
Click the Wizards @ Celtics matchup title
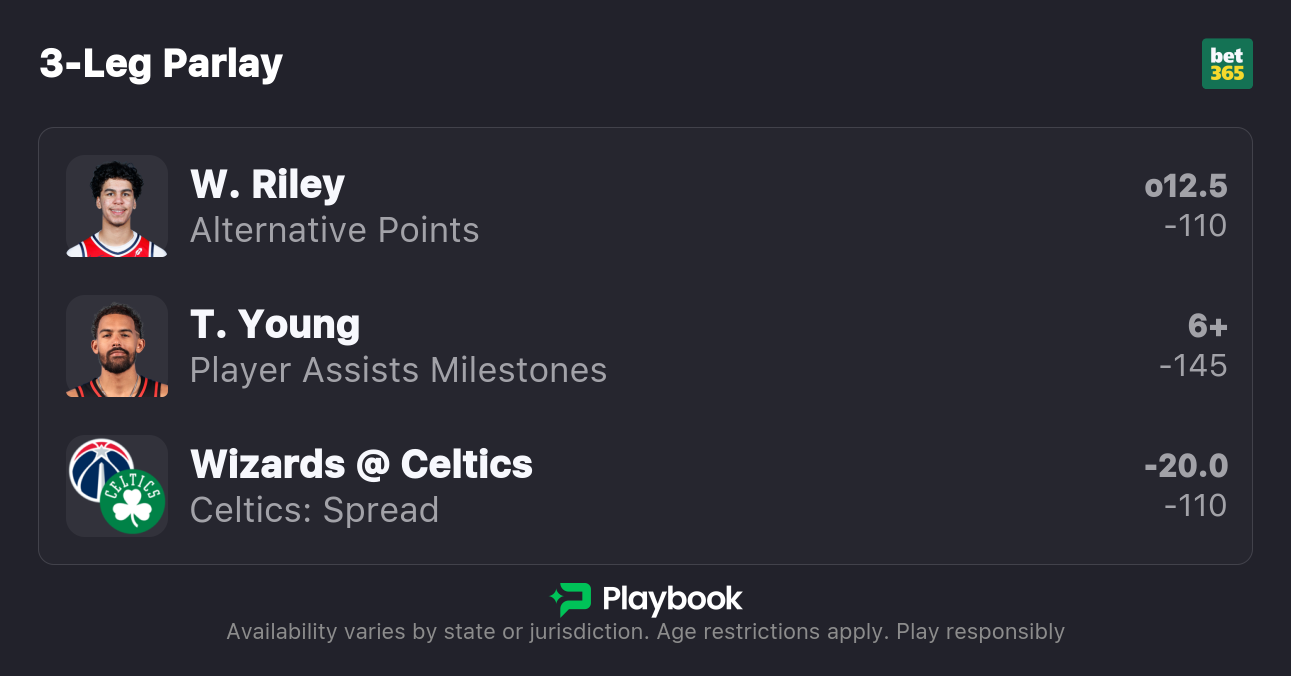coord(361,464)
